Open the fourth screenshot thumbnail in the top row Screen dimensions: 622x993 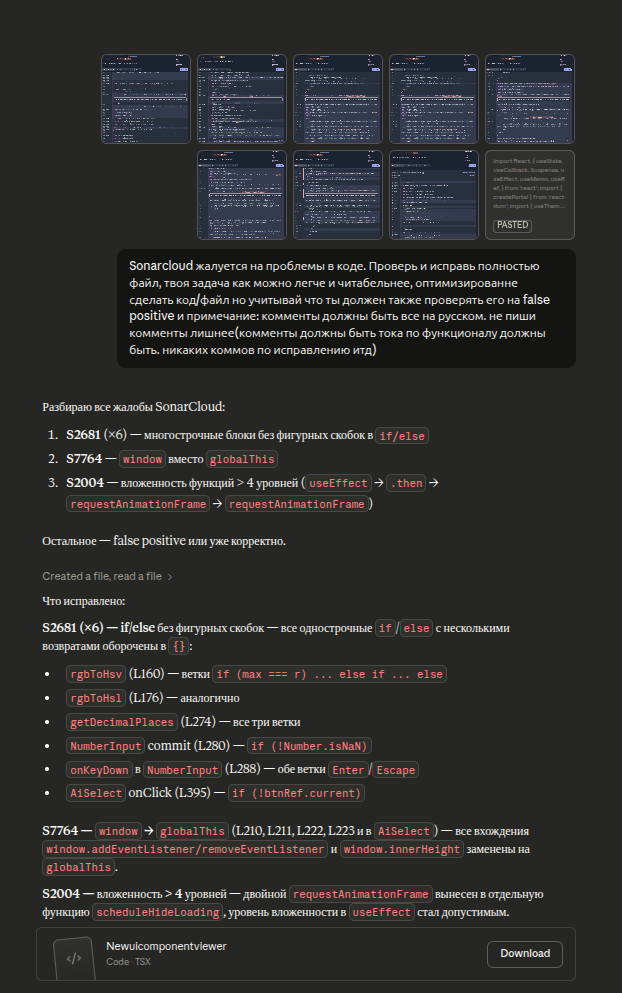pyautogui.click(x=434, y=98)
